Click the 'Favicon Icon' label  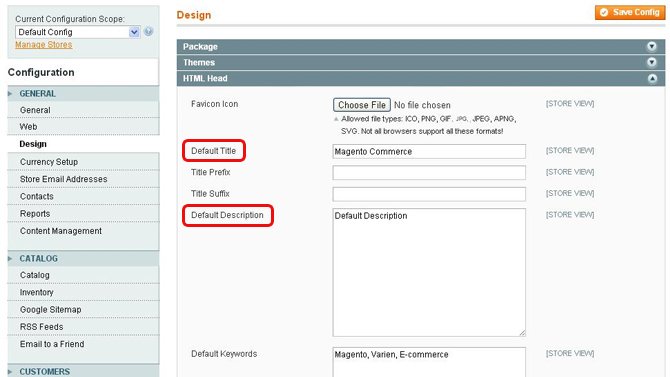pyautogui.click(x=215, y=104)
